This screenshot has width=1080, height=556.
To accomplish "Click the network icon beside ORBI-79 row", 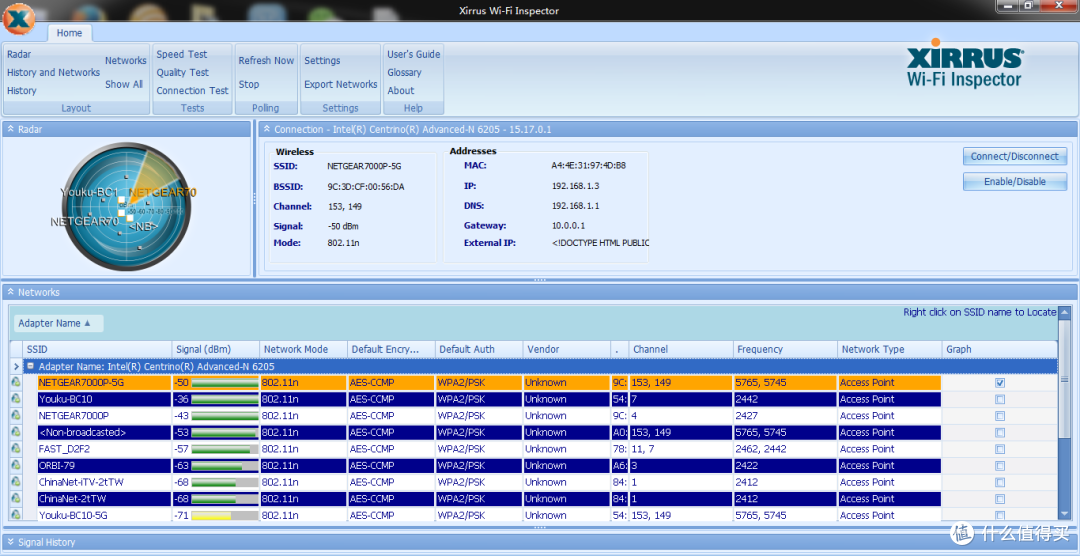I will pos(16,465).
